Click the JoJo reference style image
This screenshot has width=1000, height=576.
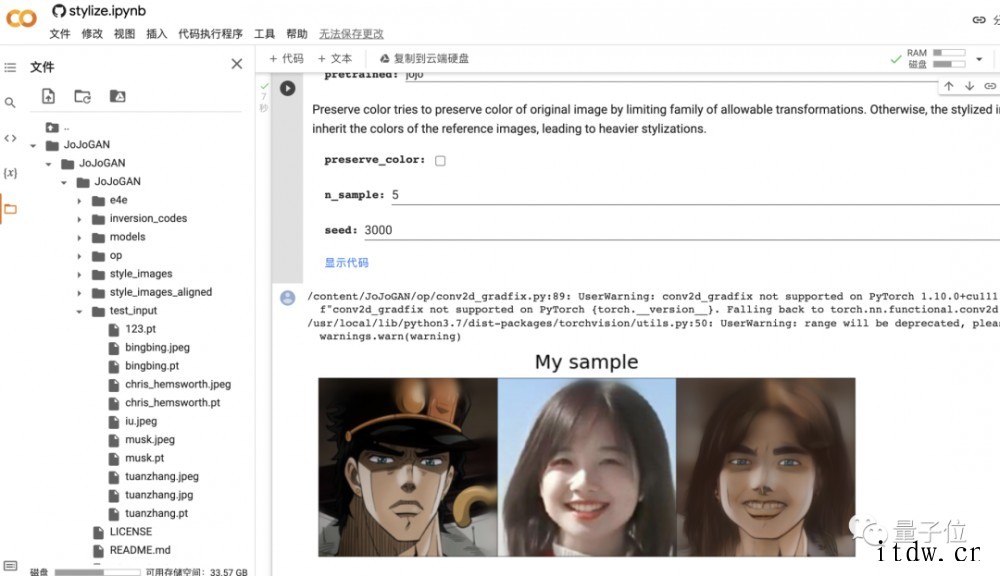coord(408,467)
